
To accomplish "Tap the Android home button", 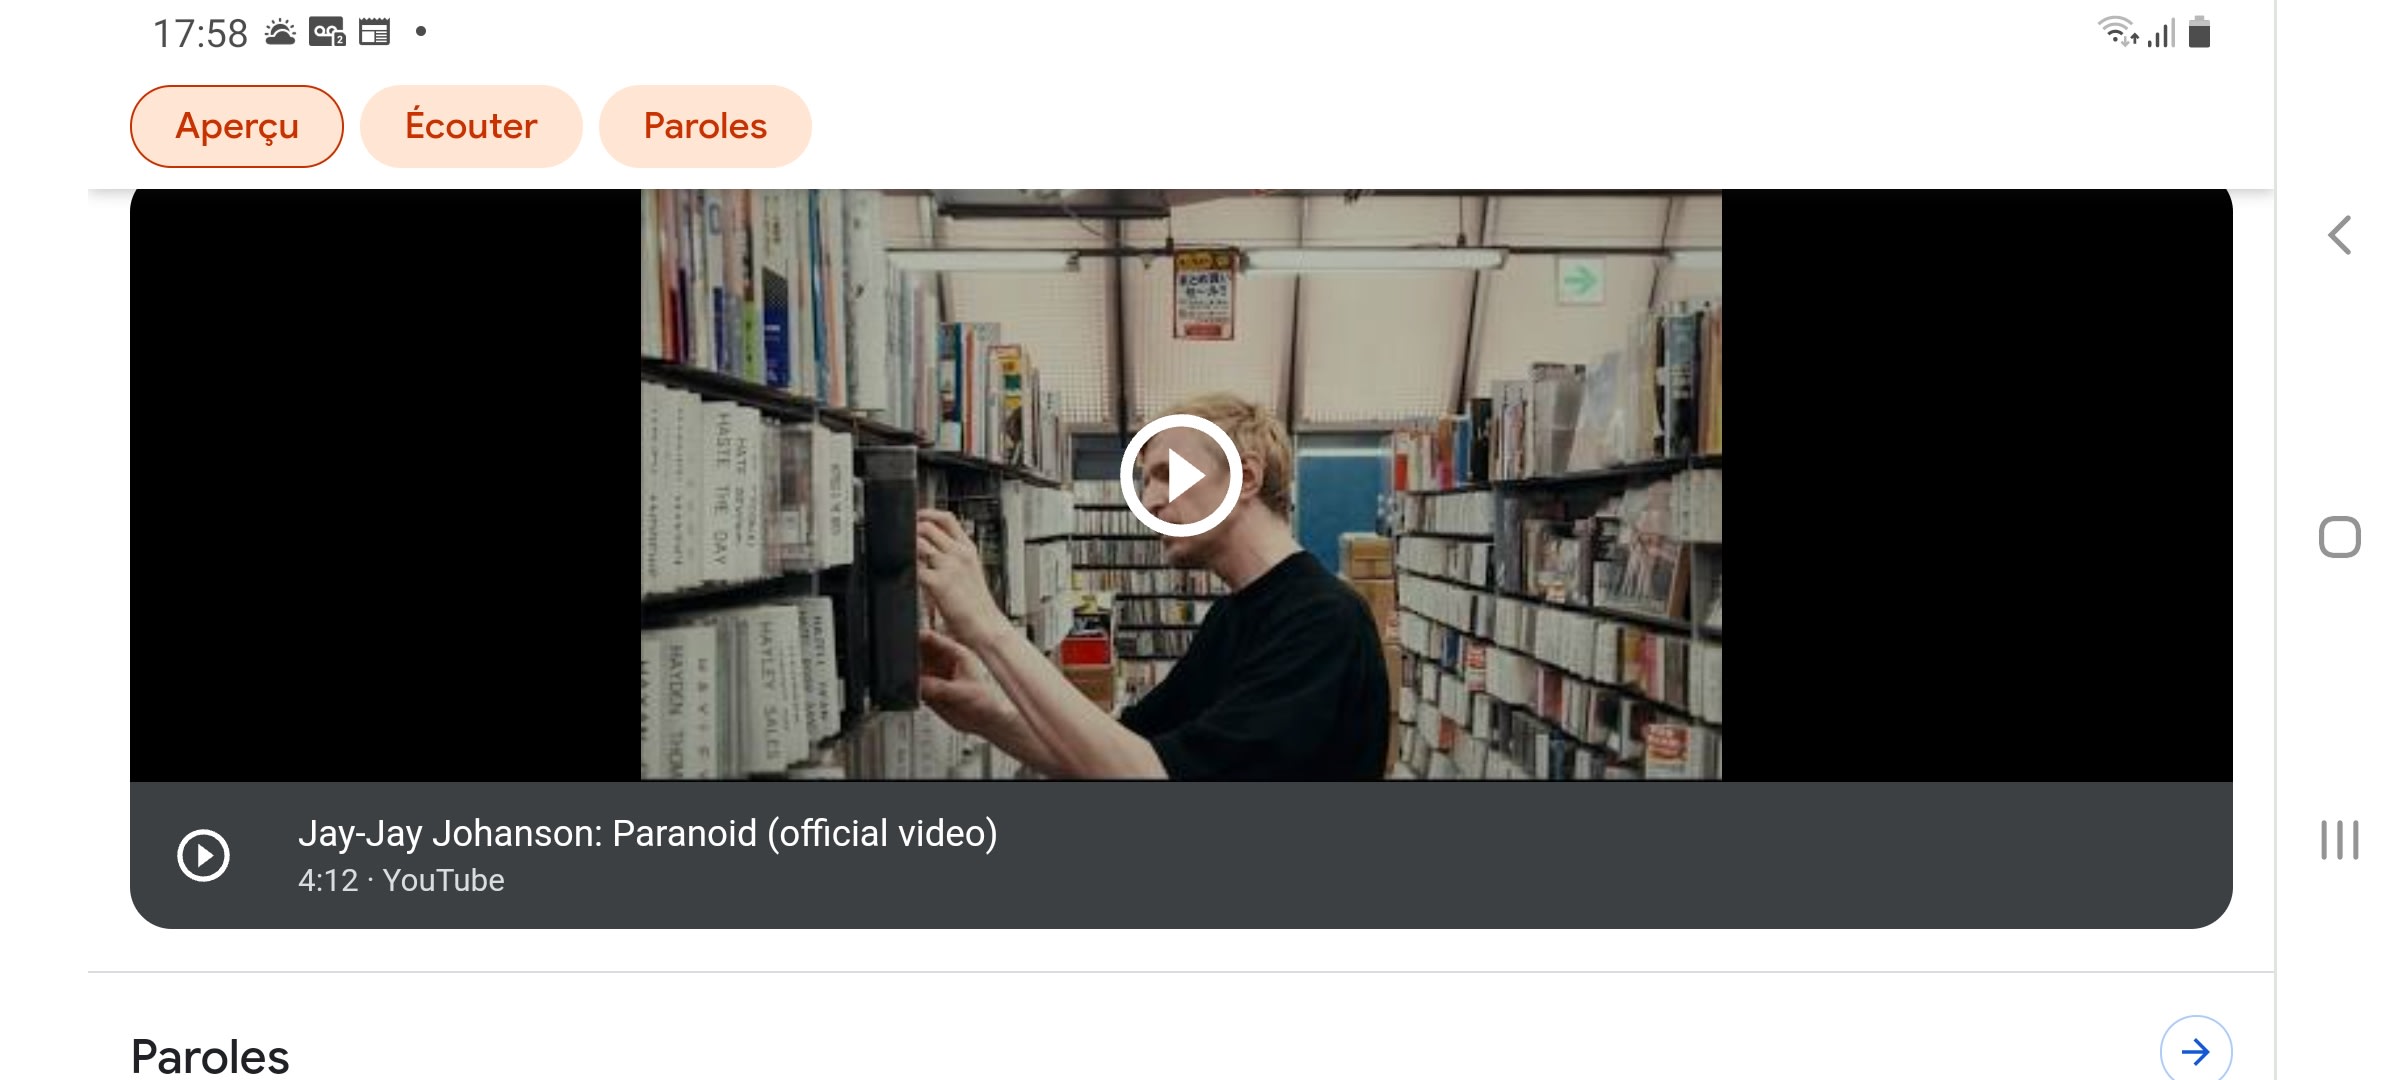I will coord(2340,537).
